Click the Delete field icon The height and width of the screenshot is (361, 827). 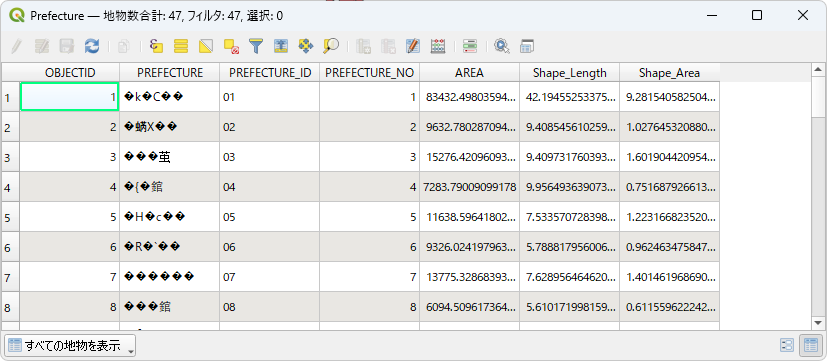pos(388,46)
